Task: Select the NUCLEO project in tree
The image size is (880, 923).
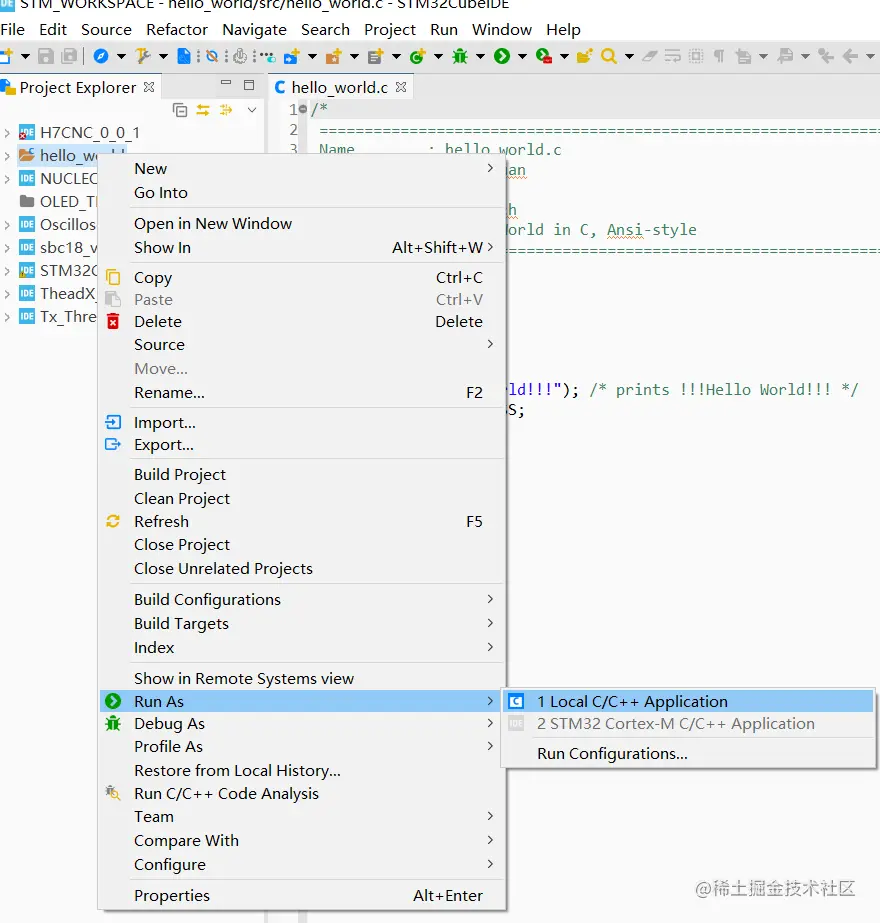Action: tap(58, 179)
